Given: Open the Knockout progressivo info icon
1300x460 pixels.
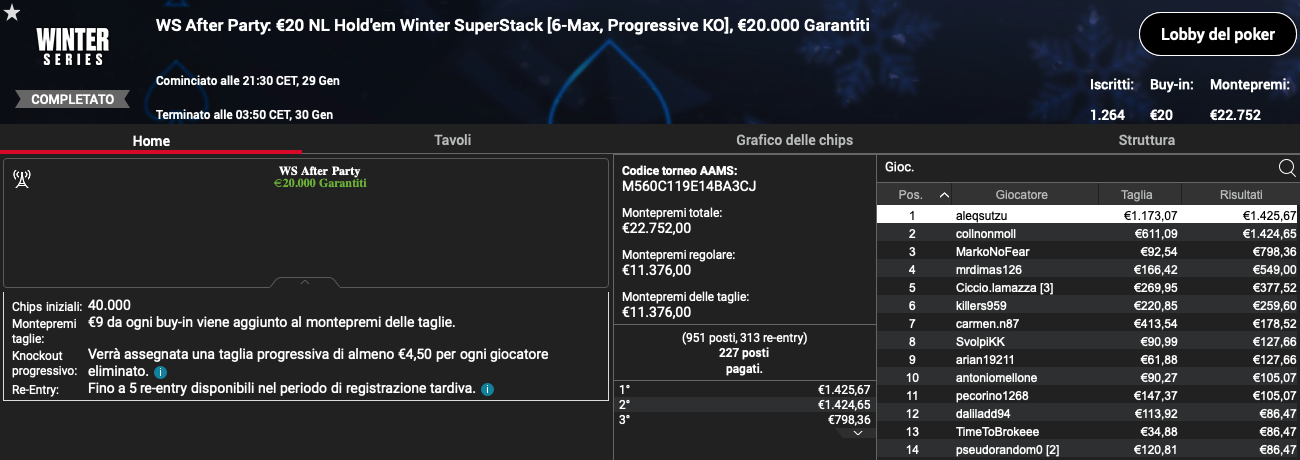Looking at the screenshot, I should click(x=160, y=371).
